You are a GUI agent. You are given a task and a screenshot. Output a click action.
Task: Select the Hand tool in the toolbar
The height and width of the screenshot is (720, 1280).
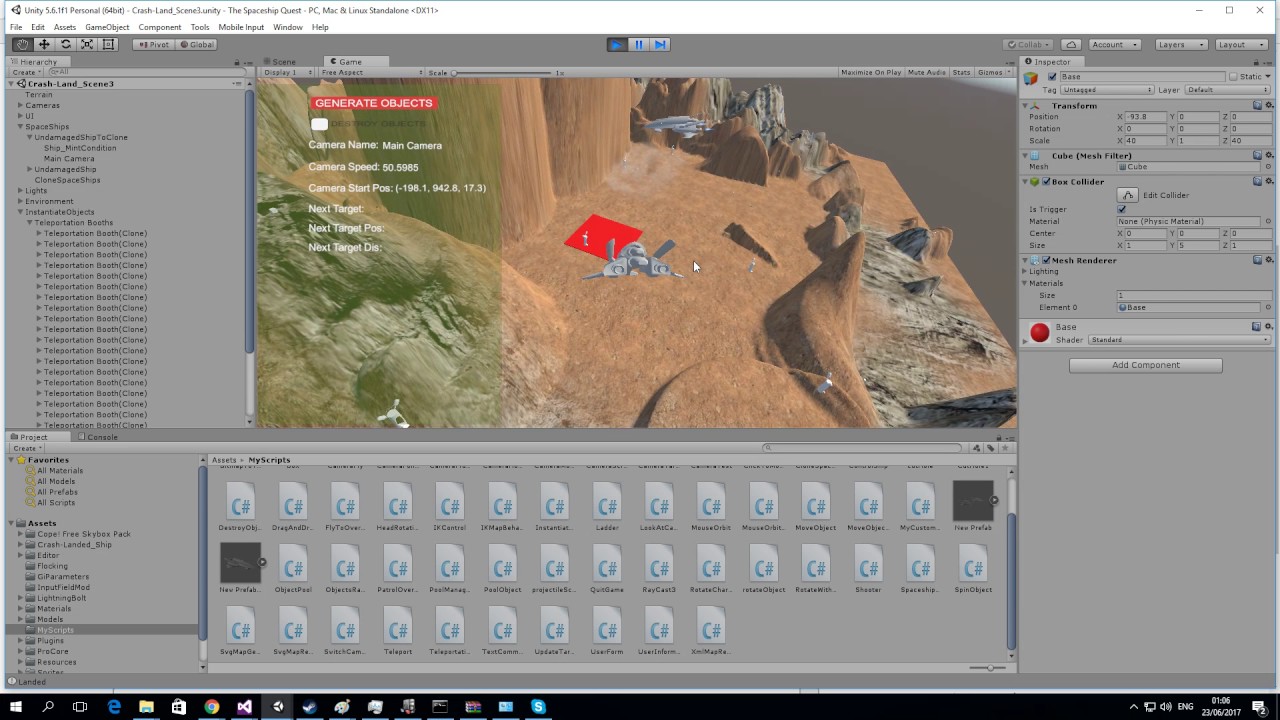22,44
